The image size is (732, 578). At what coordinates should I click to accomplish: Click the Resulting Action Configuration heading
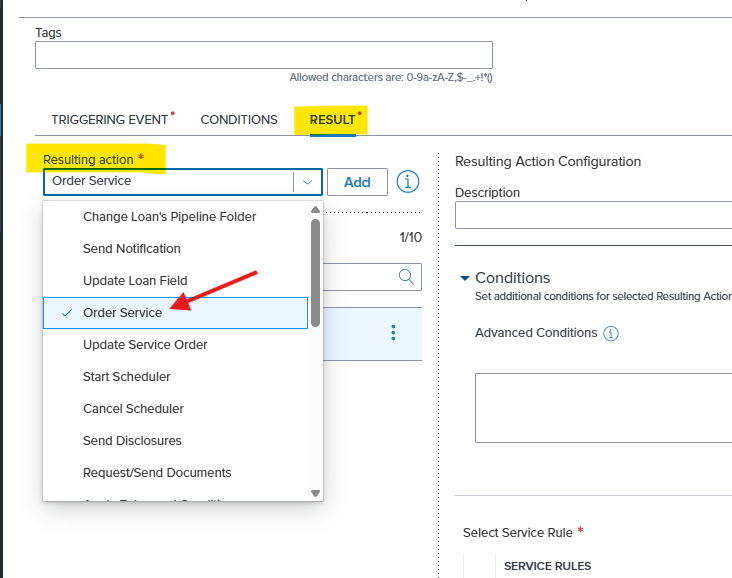[x=548, y=162]
